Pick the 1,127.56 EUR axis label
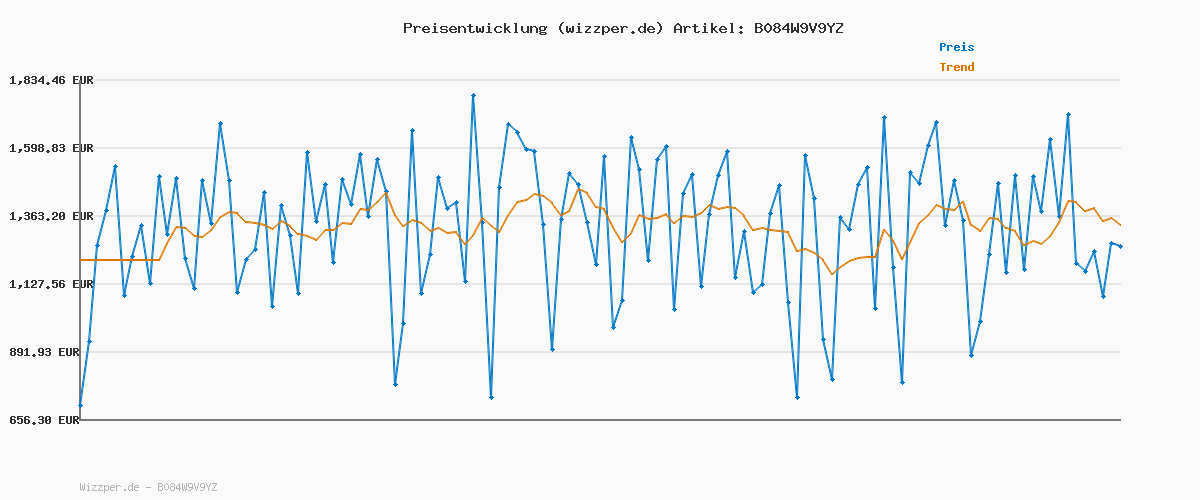Screen dimensions: 1200x500 pyautogui.click(x=51, y=284)
